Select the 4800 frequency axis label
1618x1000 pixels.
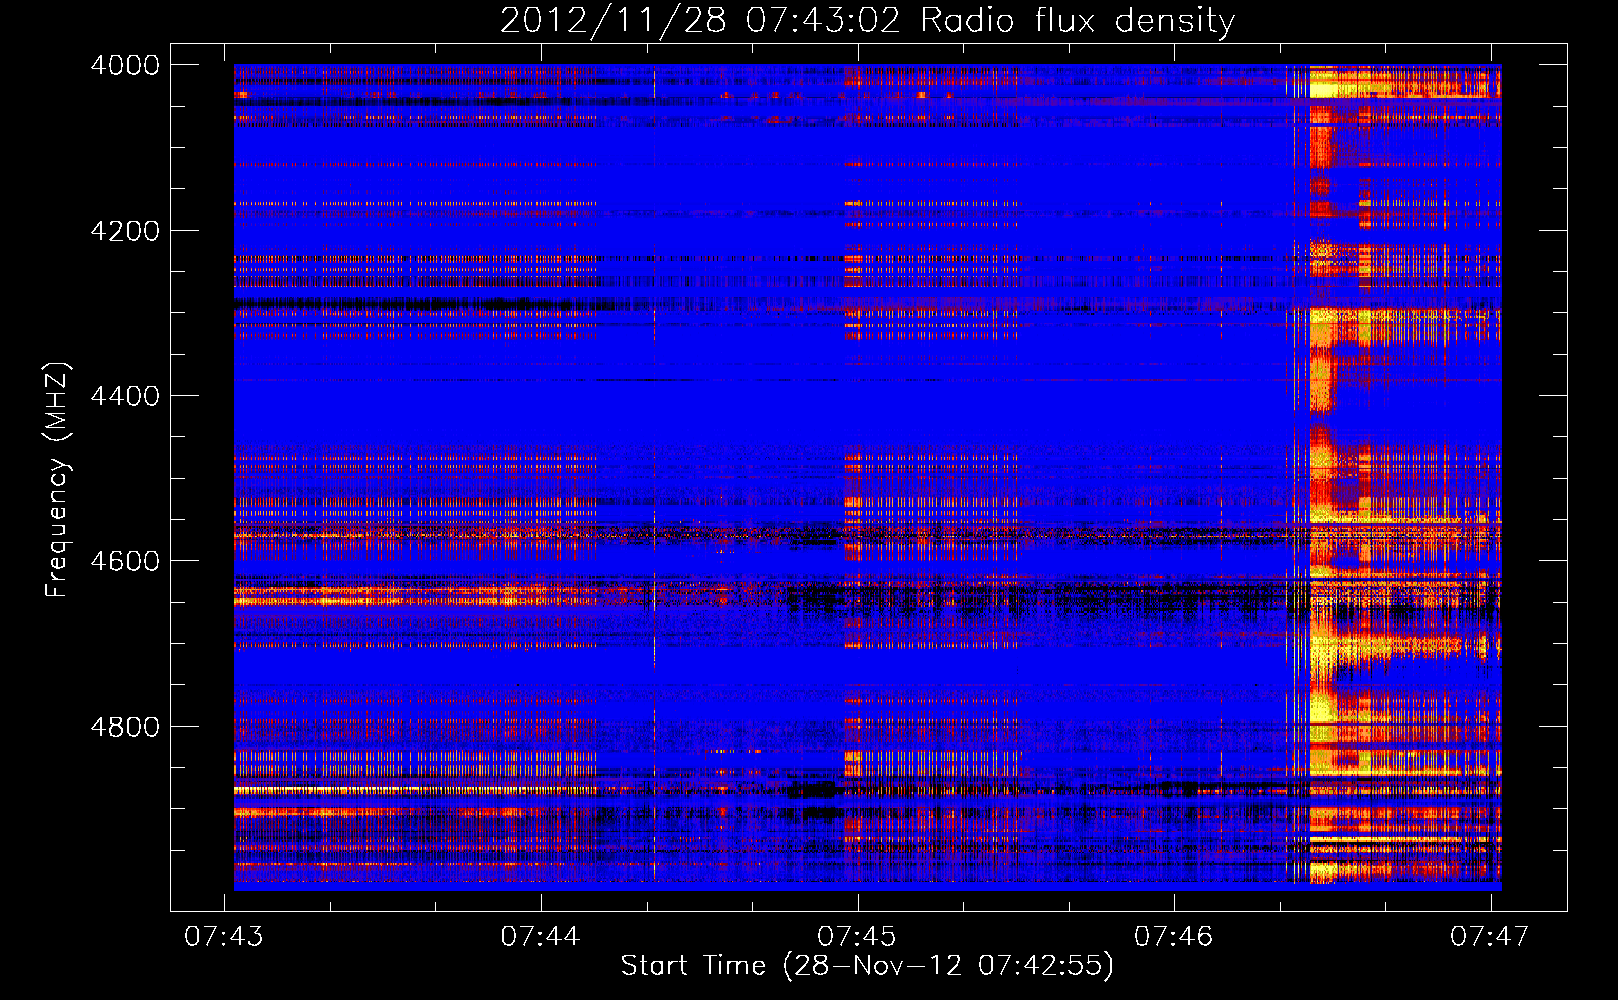tap(125, 727)
